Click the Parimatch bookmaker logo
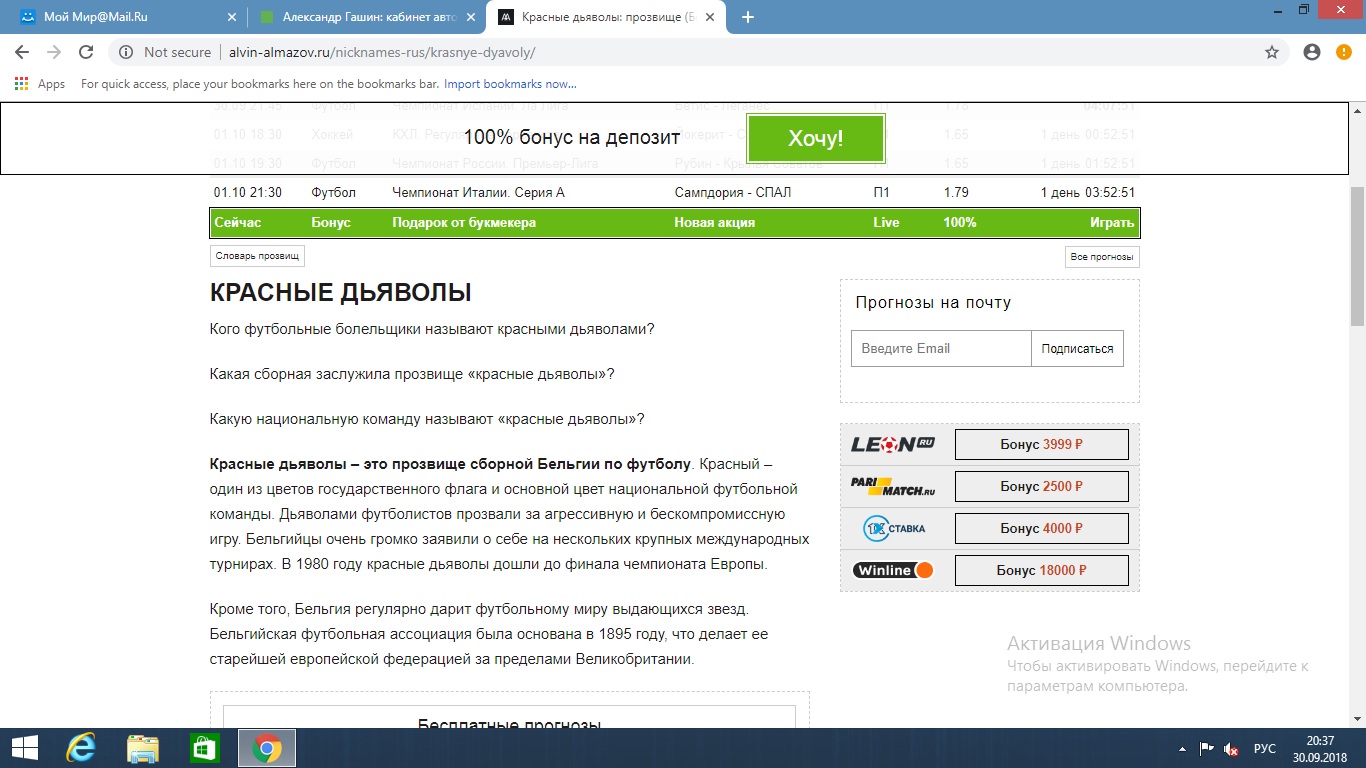The height and width of the screenshot is (768, 1366). pyautogui.click(x=893, y=486)
